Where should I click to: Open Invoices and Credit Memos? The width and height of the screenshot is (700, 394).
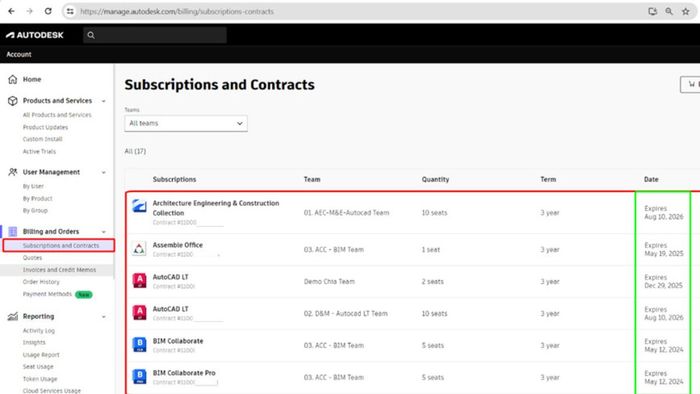pyautogui.click(x=59, y=270)
